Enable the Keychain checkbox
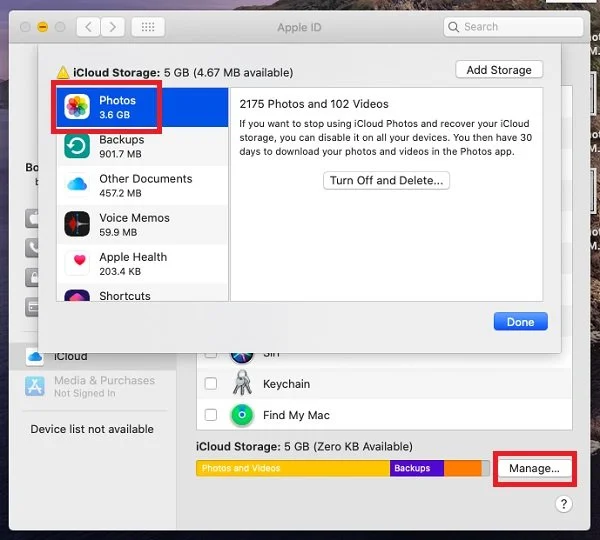 pos(211,383)
